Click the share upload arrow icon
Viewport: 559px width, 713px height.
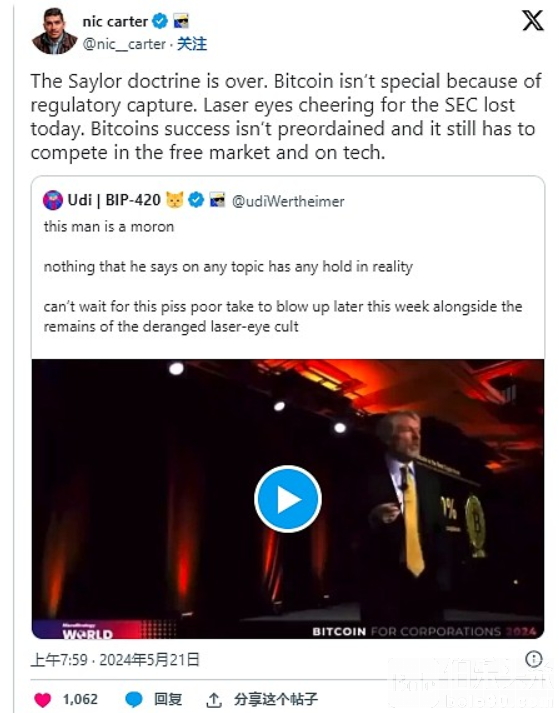[214, 700]
